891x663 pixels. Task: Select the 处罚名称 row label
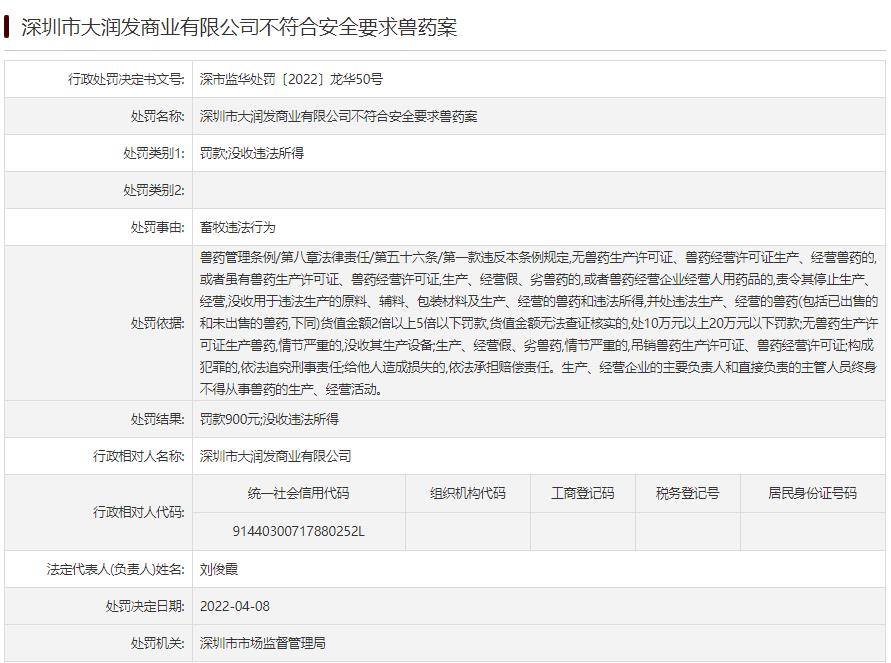click(x=157, y=116)
